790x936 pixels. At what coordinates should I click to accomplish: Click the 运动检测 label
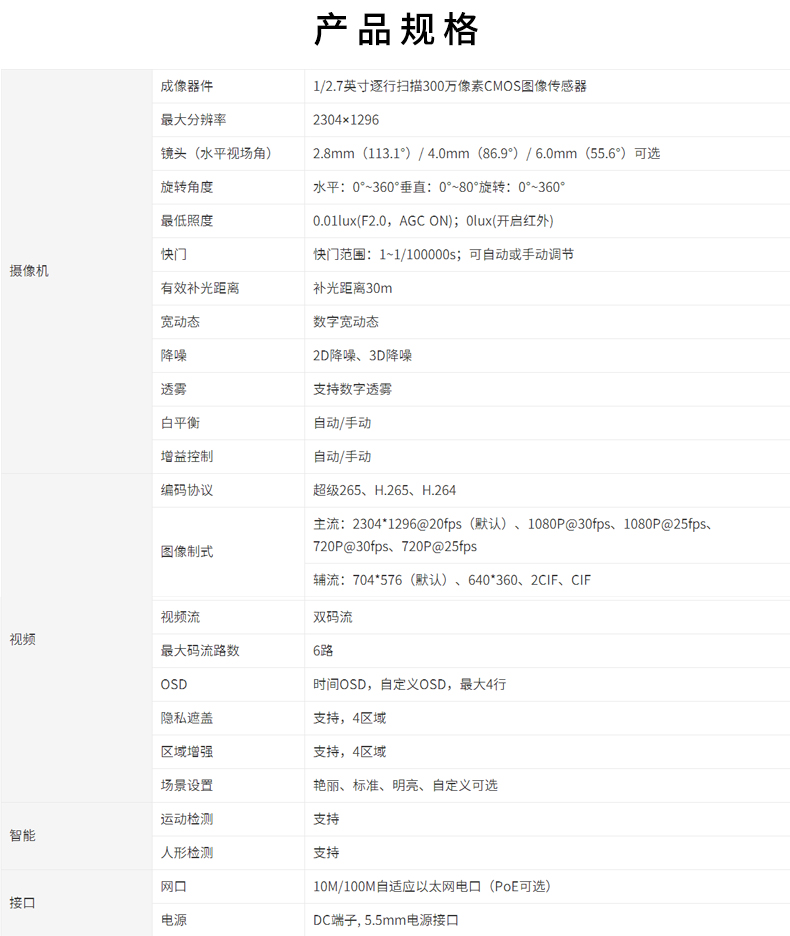(x=186, y=819)
